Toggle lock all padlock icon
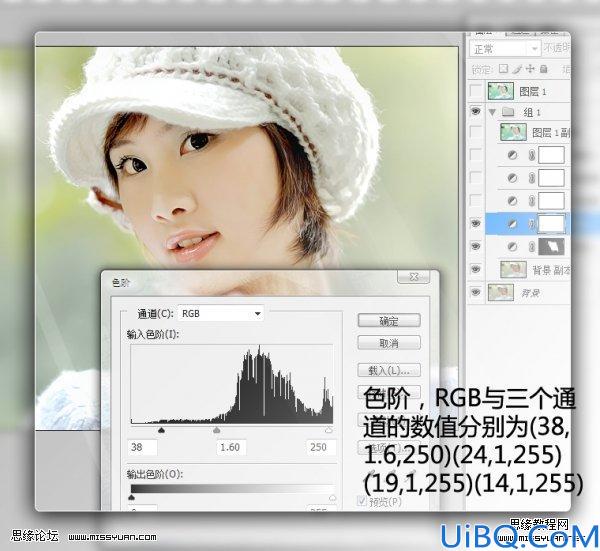Viewport: 600px width, 551px height. pos(543,69)
